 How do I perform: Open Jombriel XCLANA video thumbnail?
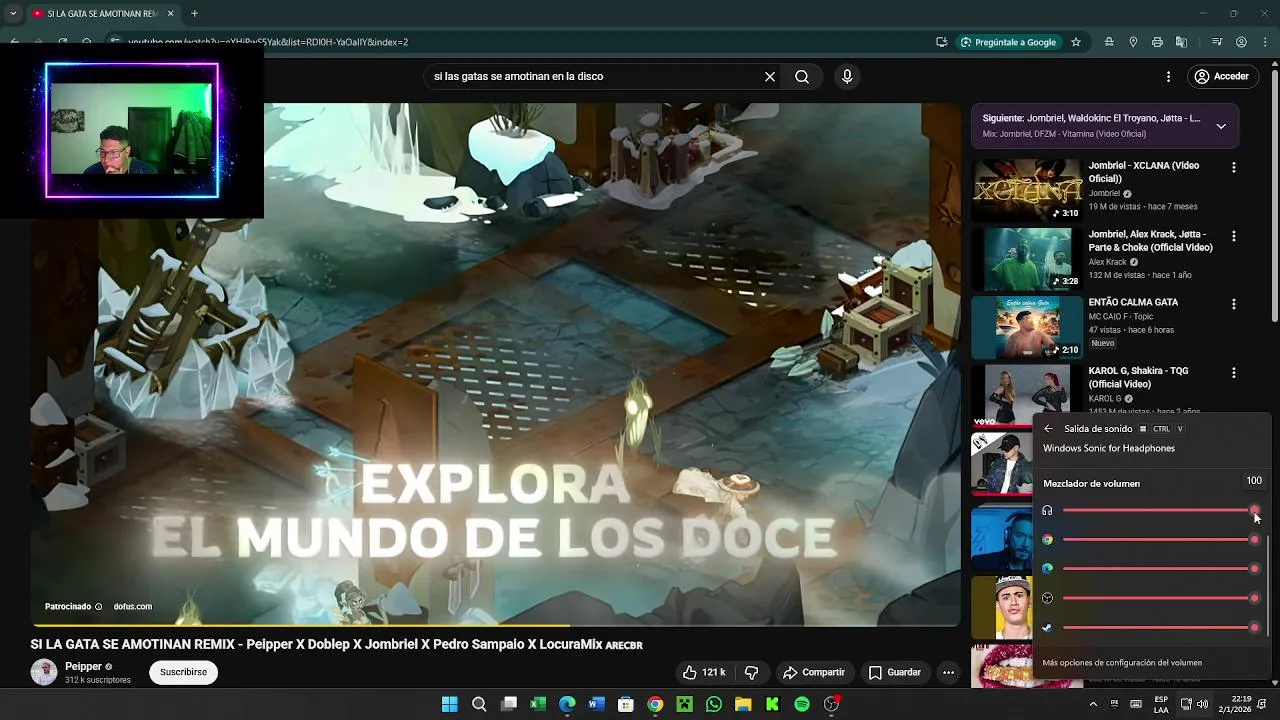coord(1027,190)
